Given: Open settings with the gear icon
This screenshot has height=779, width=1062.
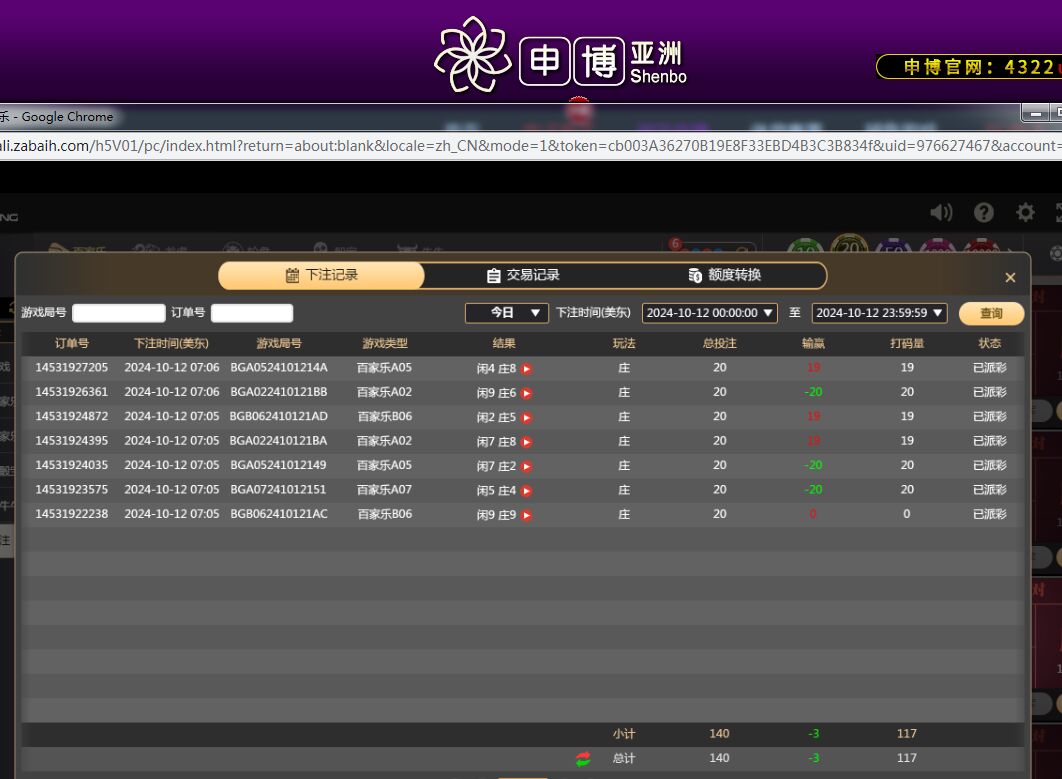Looking at the screenshot, I should pyautogui.click(x=1025, y=212).
